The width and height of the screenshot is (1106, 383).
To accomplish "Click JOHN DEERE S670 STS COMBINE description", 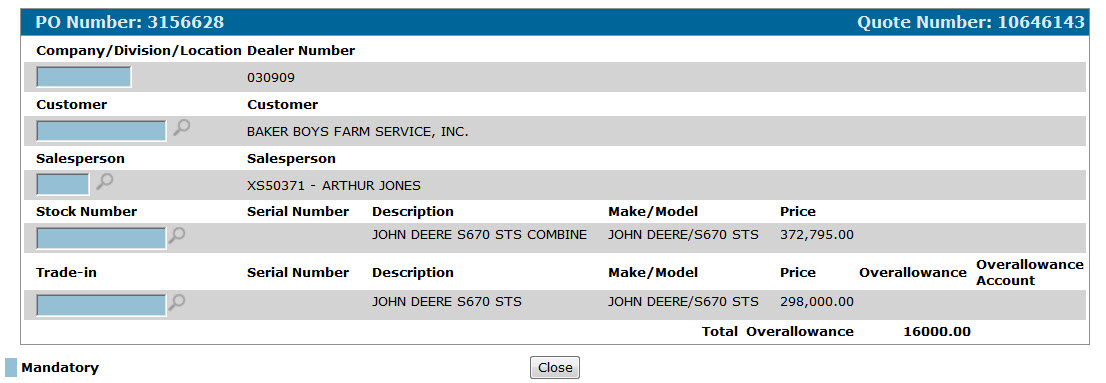I will coord(480,235).
